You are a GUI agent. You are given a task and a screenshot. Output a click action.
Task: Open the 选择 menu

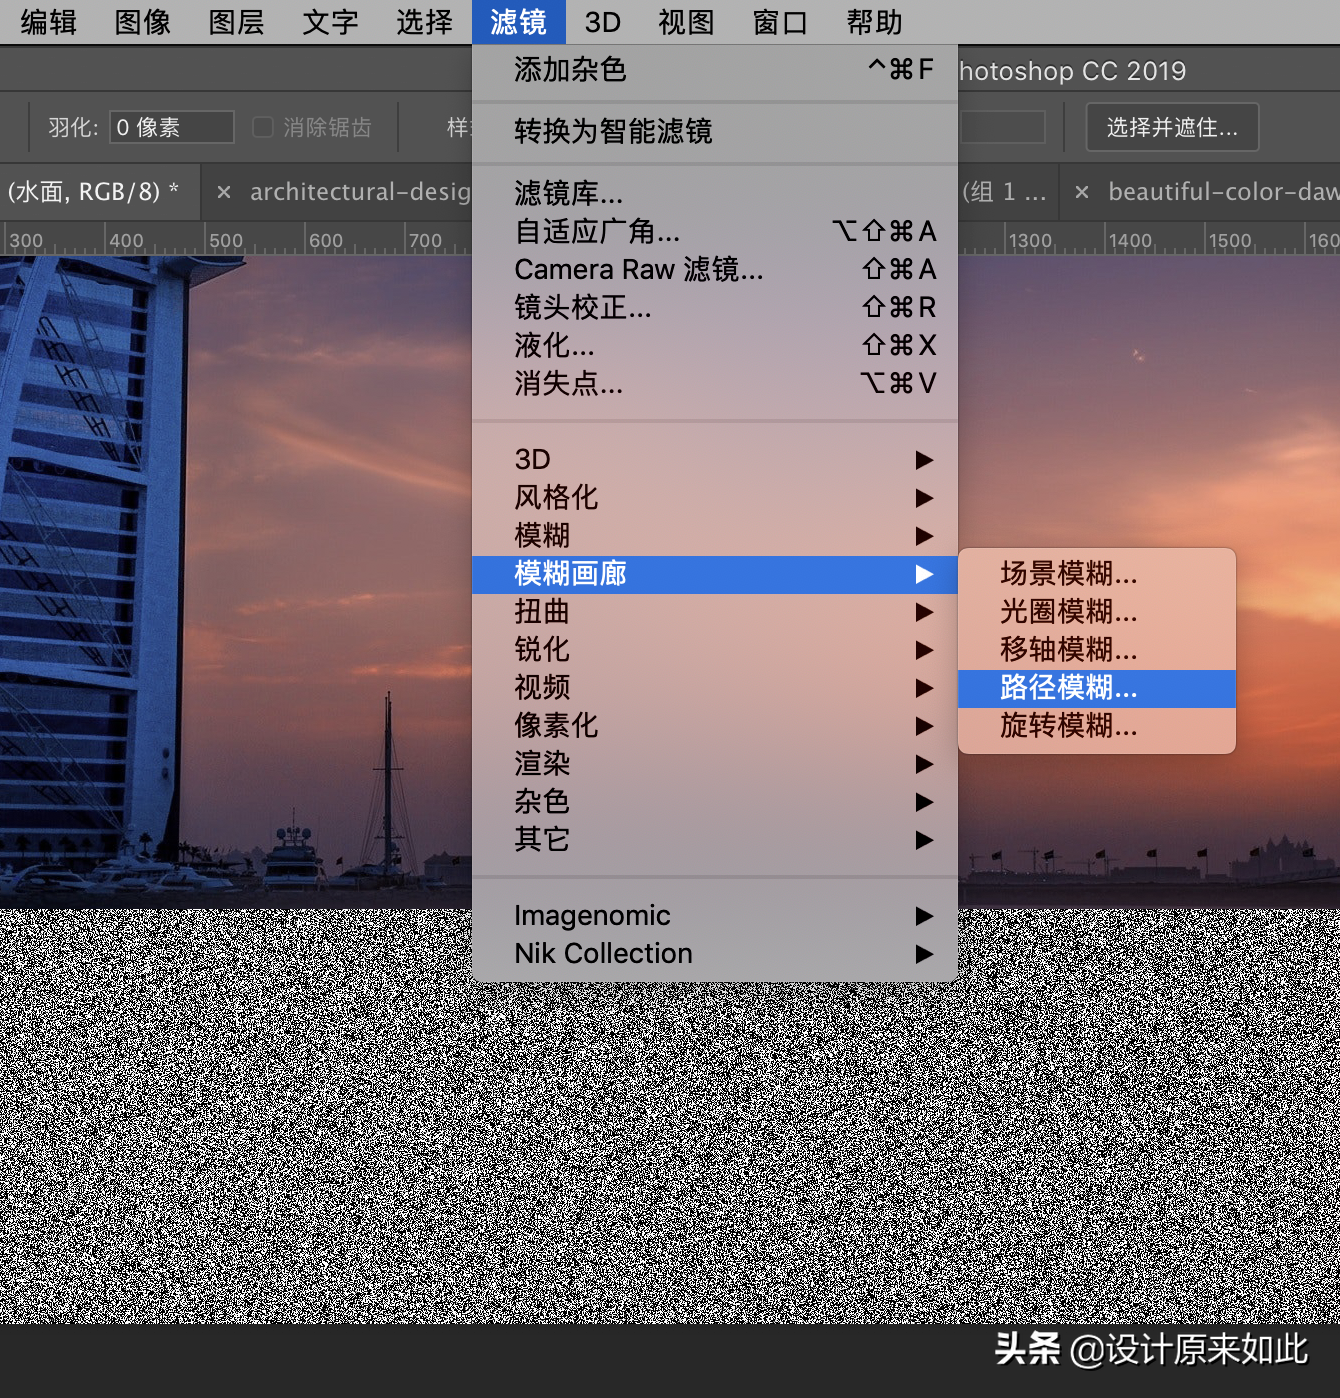point(425,22)
